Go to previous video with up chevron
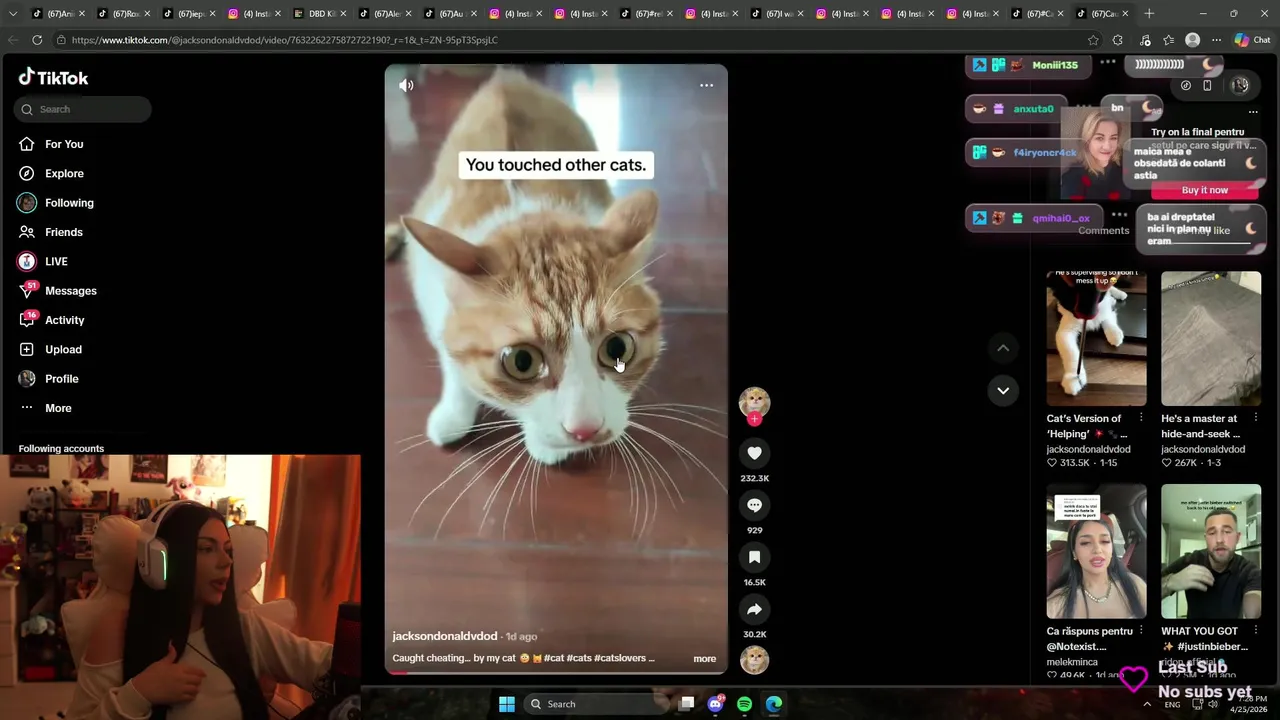Viewport: 1280px width, 720px height. point(1003,348)
